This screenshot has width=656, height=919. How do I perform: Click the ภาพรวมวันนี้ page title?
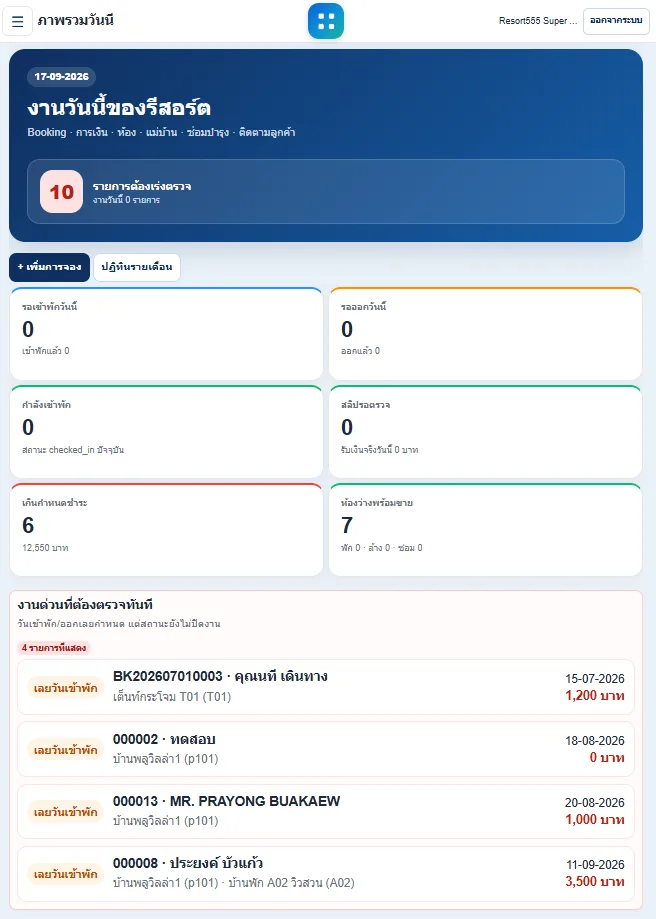click(76, 21)
